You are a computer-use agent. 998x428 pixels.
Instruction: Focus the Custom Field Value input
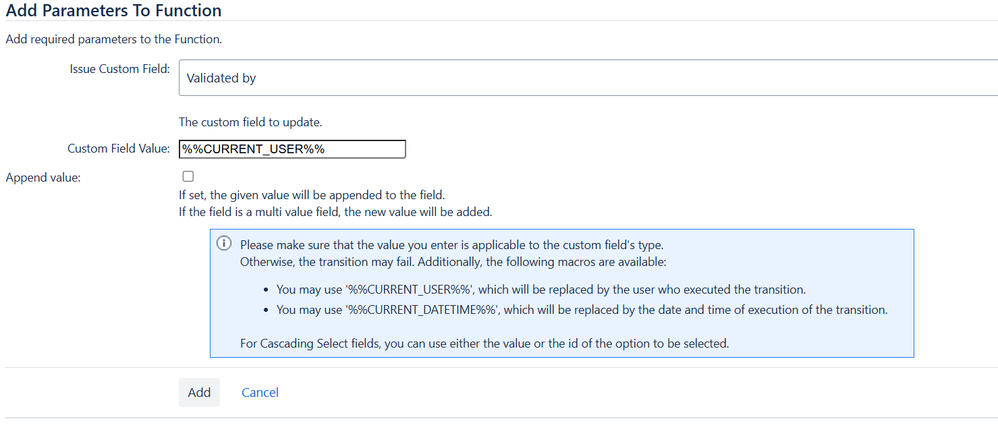292,149
